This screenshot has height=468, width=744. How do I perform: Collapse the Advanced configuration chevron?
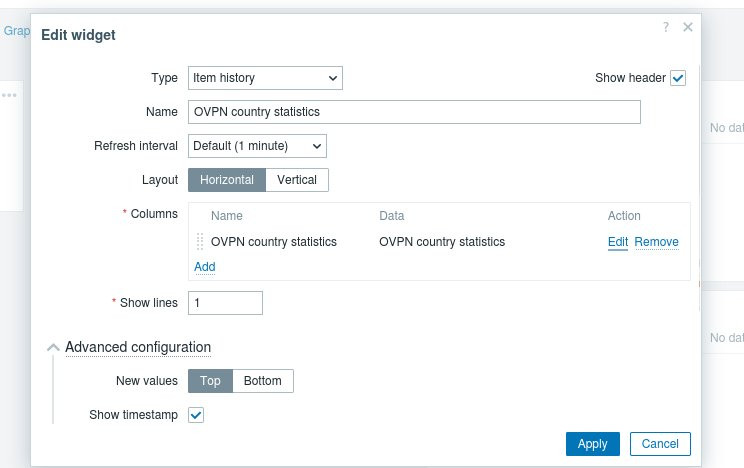54,347
